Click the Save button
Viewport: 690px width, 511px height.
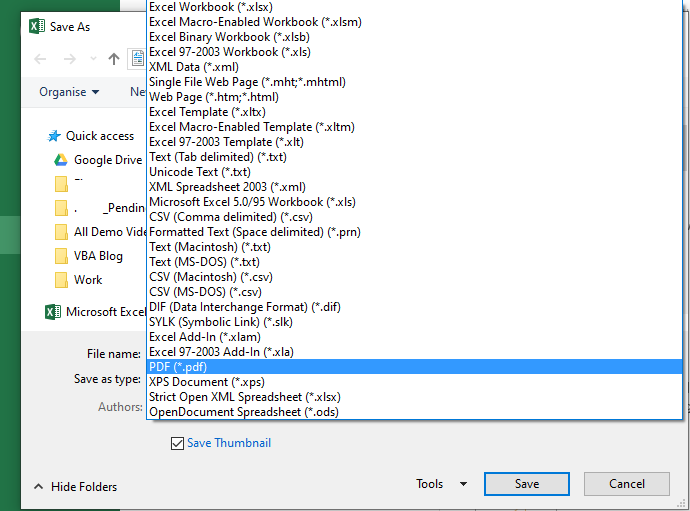527,484
